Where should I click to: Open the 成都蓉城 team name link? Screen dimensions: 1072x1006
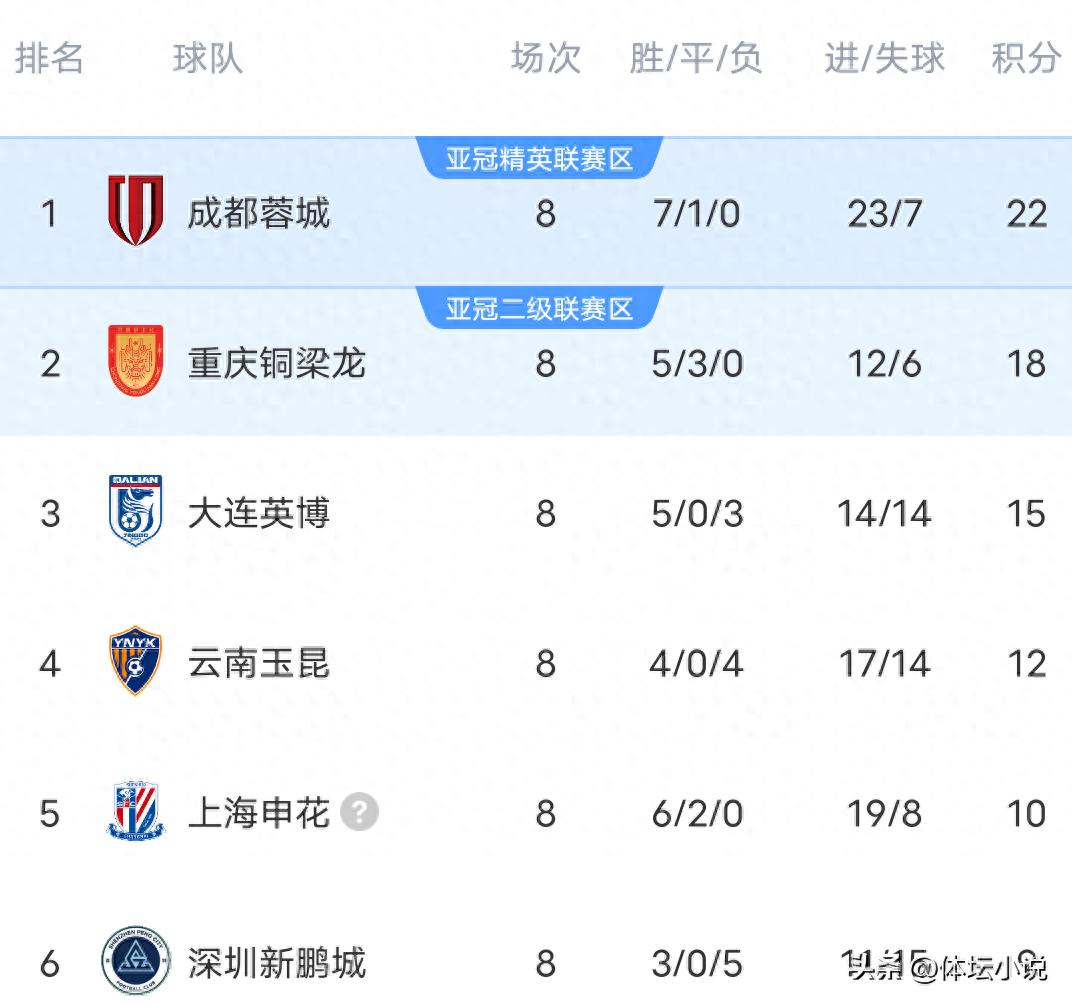[259, 212]
